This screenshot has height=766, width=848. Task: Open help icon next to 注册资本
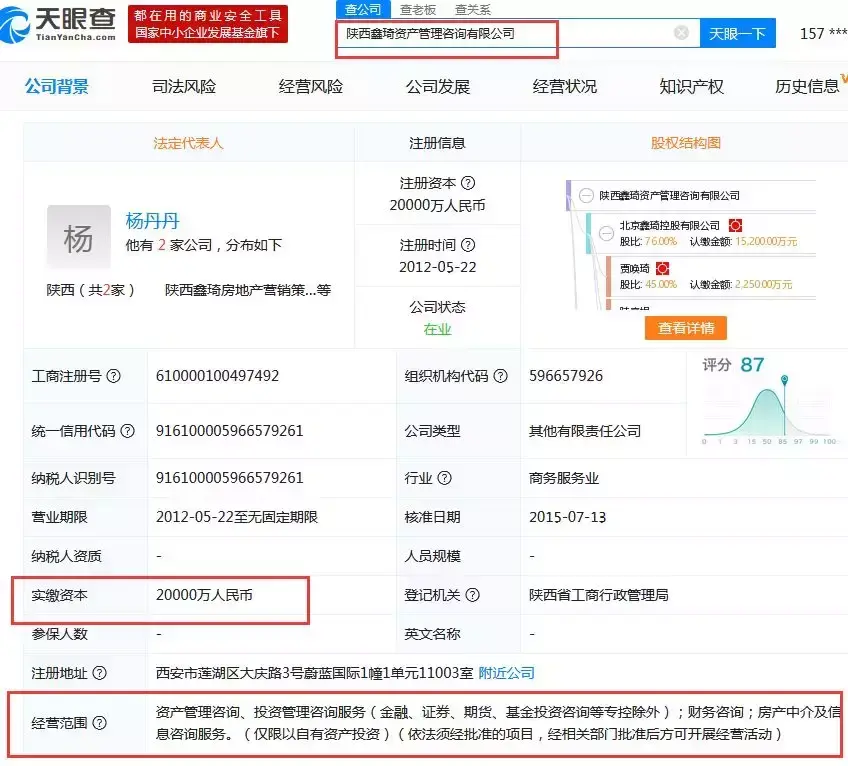pyautogui.click(x=468, y=183)
